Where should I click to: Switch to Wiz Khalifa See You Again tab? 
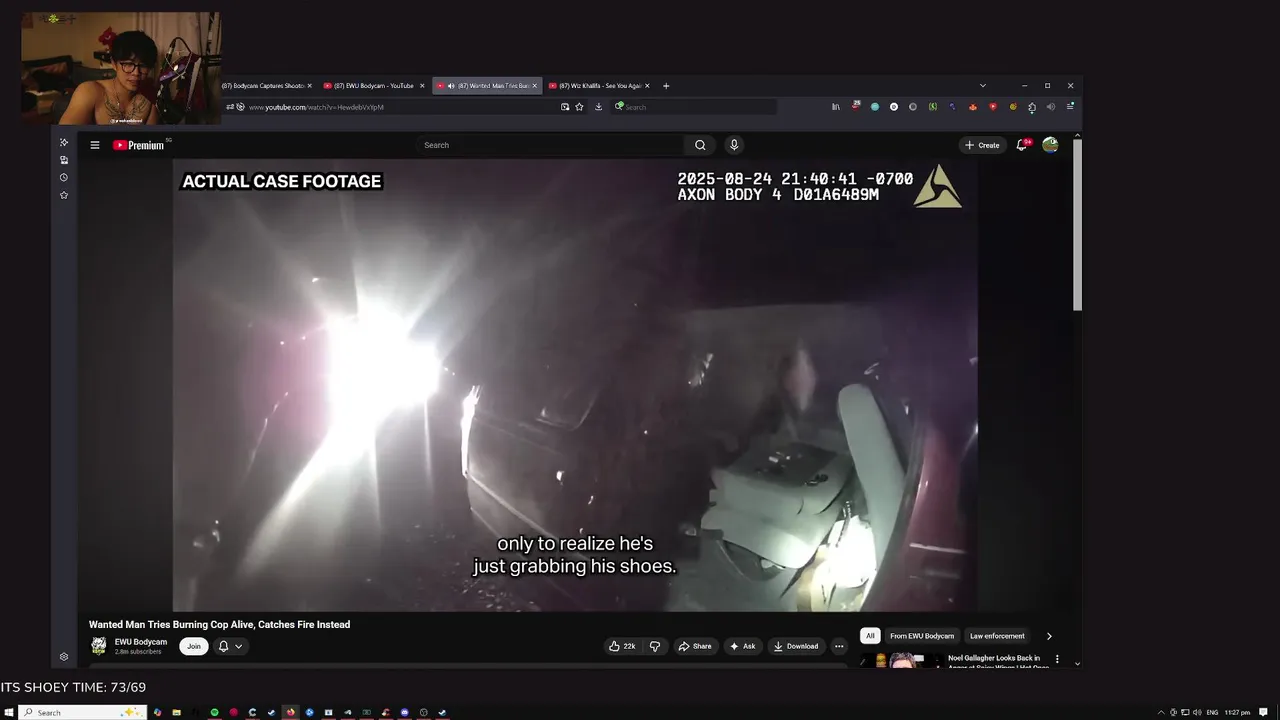click(x=597, y=86)
